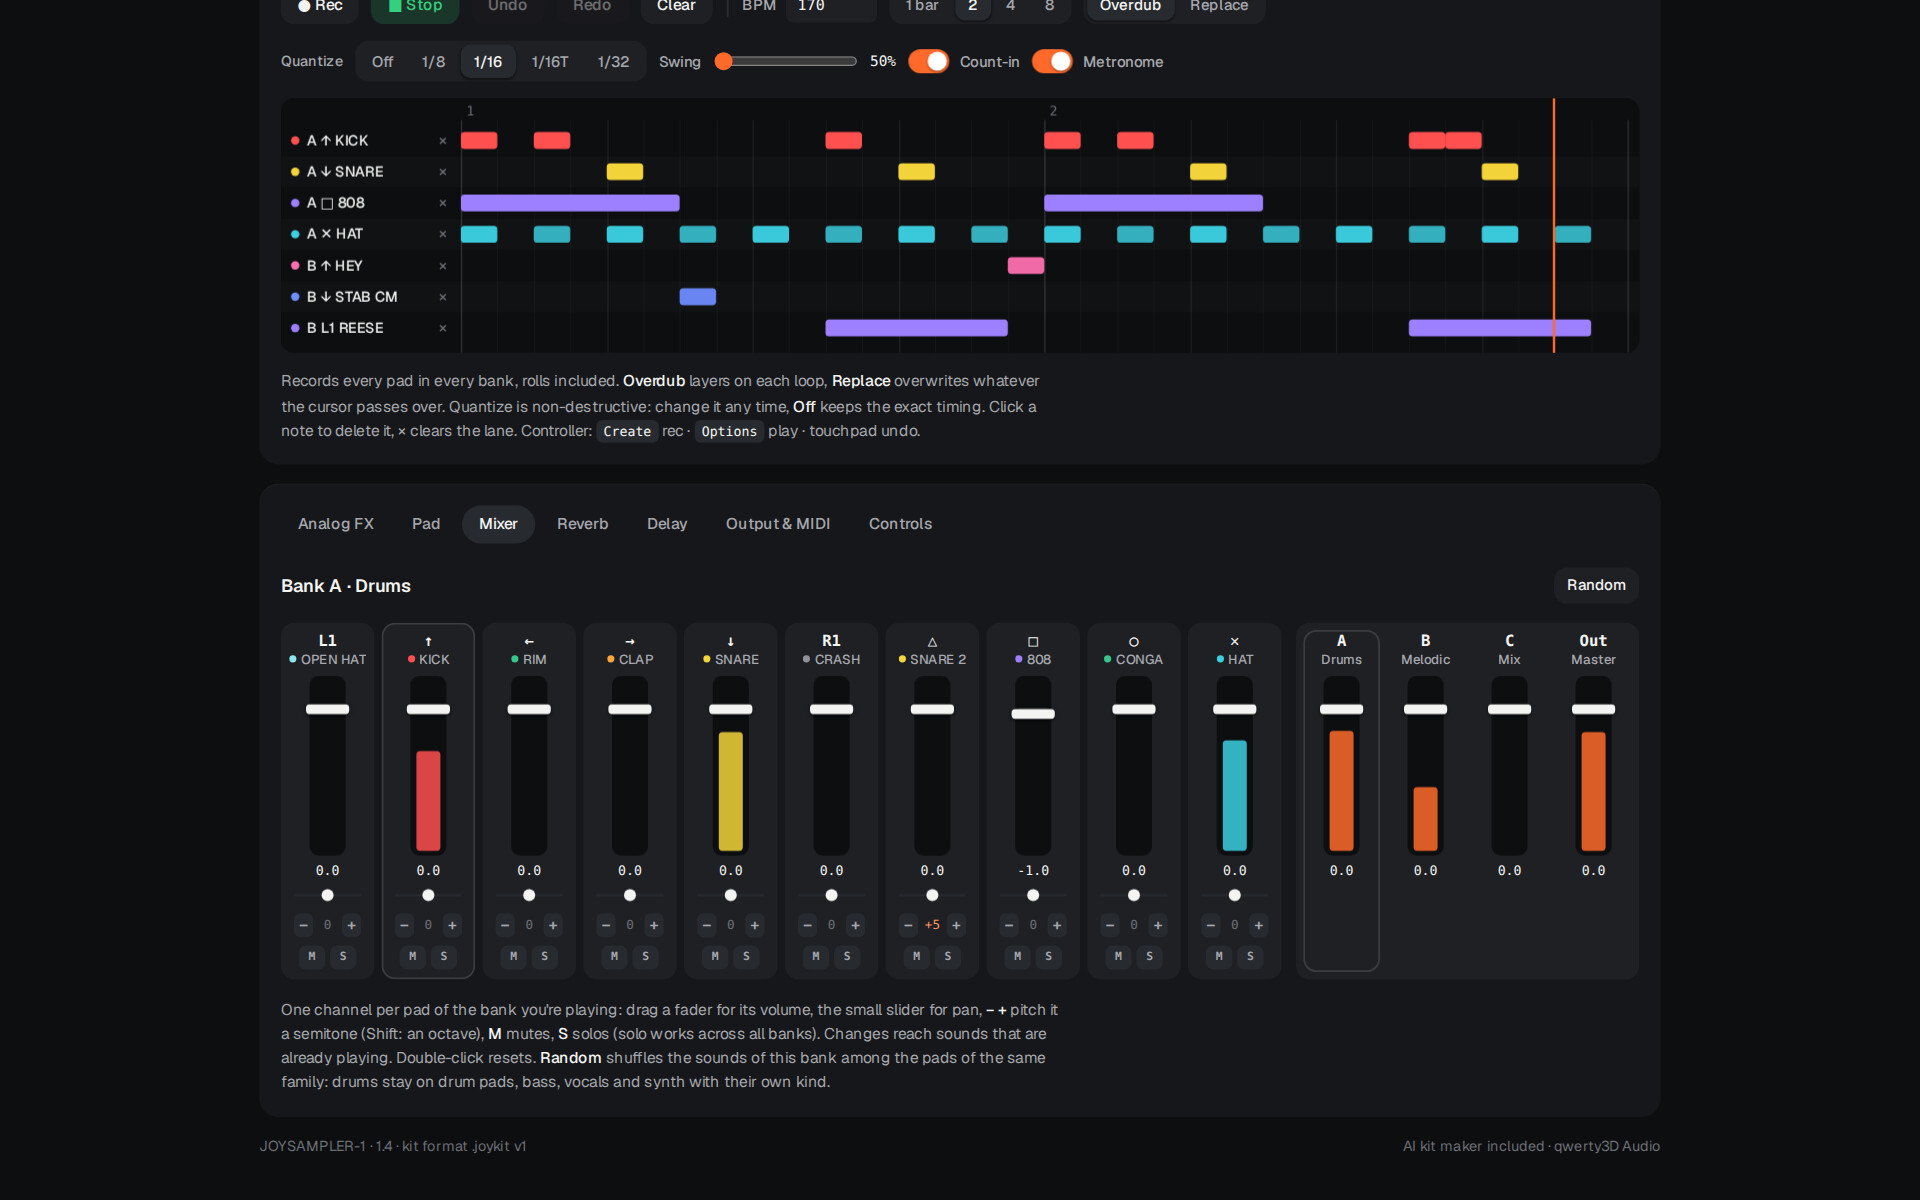Open the Reverb tab

point(582,524)
